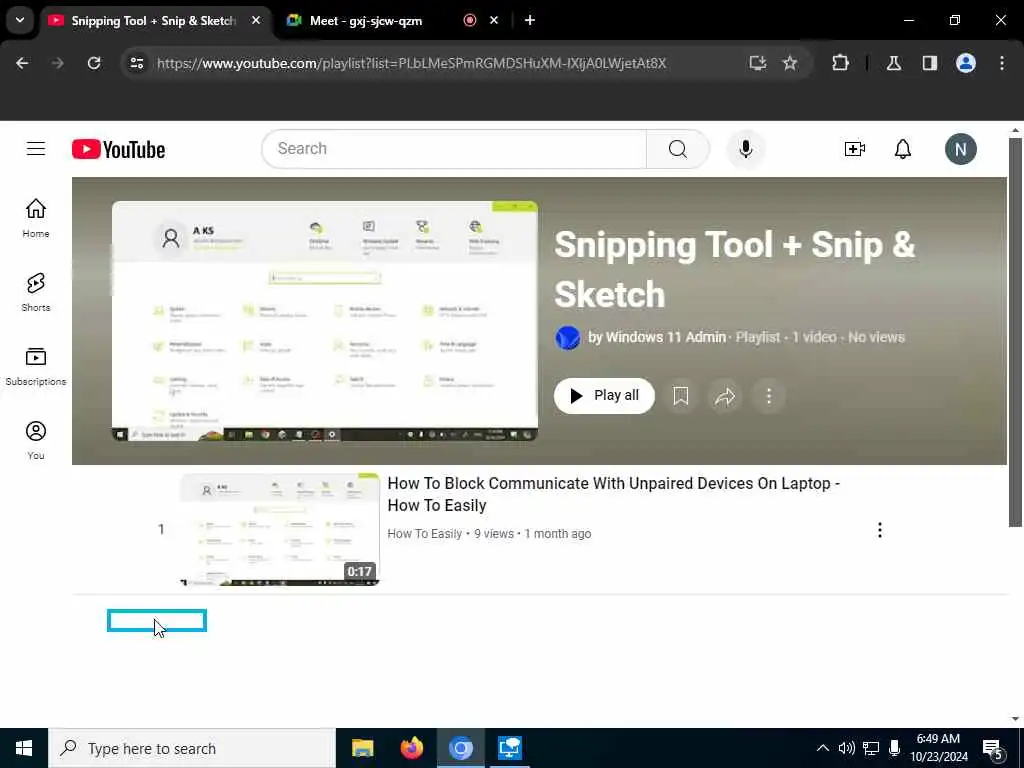
Task: Click the page vertical scrollbar
Action: tap(1015, 331)
